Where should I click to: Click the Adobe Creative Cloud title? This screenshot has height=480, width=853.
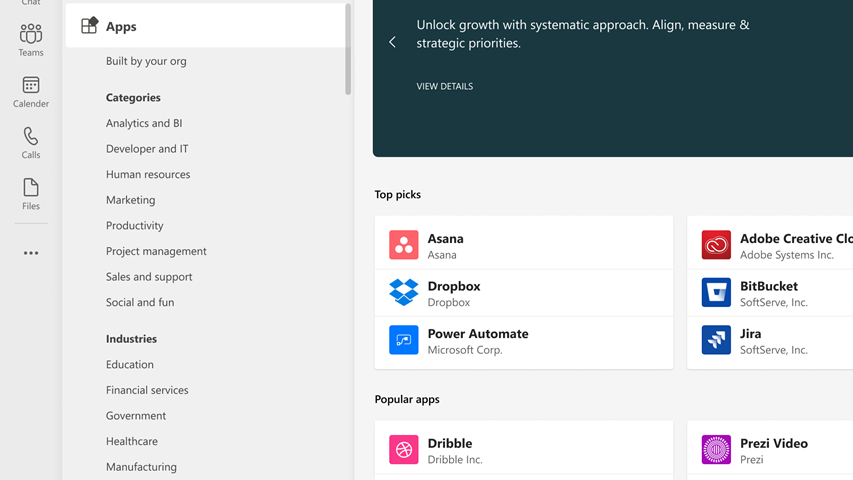[796, 238]
